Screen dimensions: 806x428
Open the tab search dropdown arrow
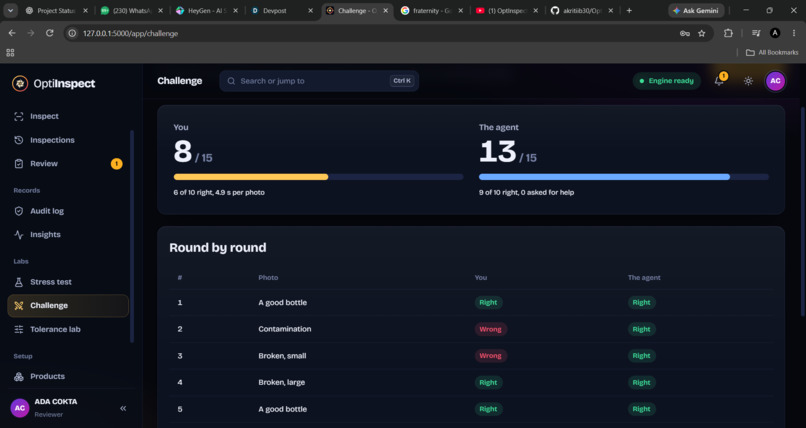(10, 10)
